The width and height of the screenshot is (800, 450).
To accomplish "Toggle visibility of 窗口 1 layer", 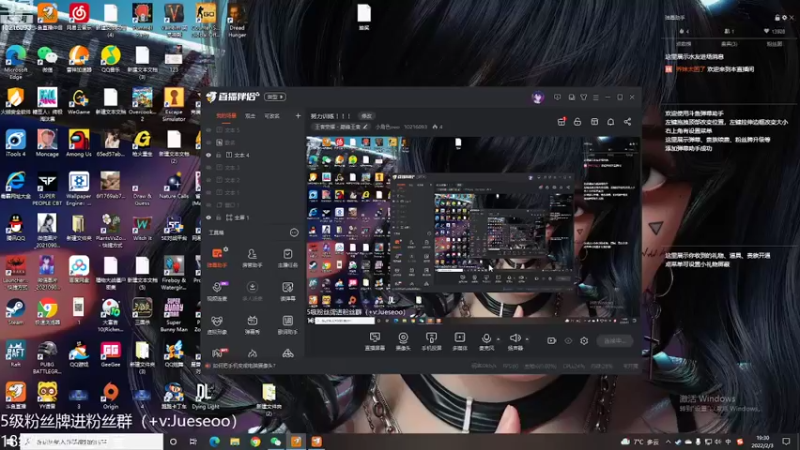I will pos(208,205).
